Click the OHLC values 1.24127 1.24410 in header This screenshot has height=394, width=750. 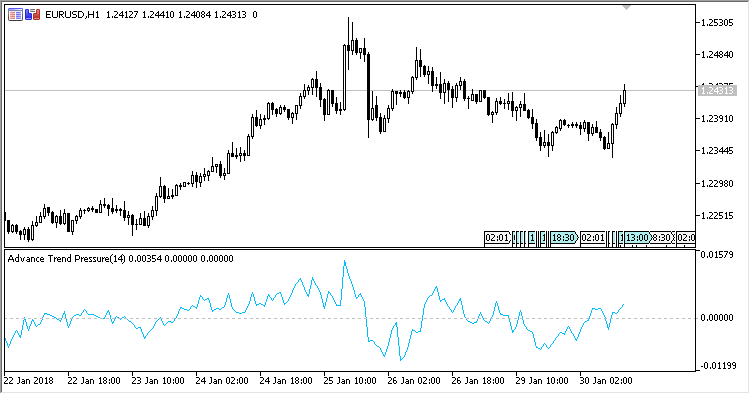(141, 15)
